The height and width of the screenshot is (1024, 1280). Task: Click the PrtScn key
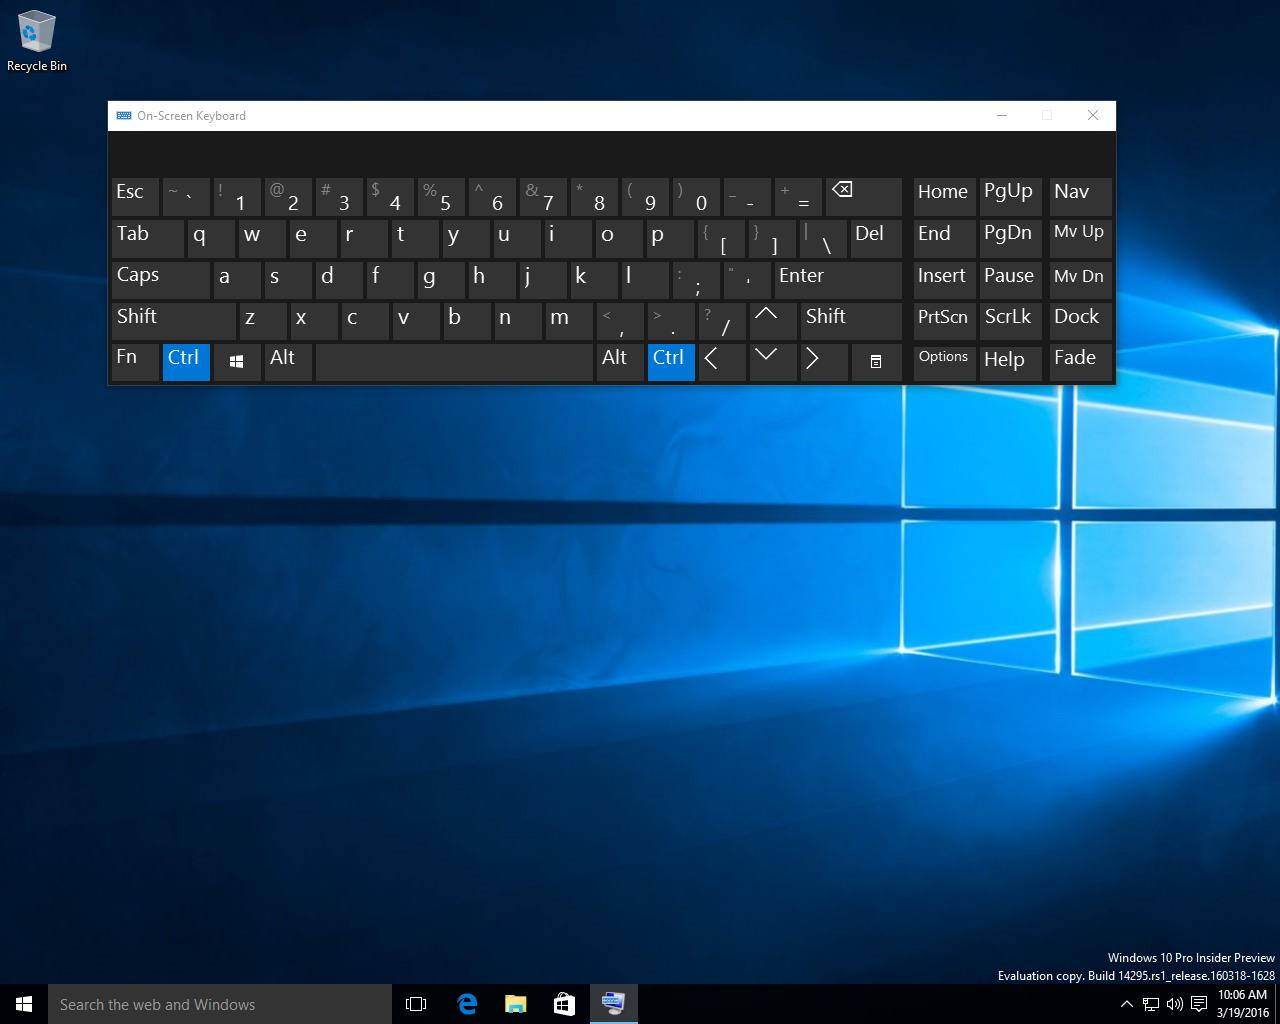pyautogui.click(x=944, y=321)
